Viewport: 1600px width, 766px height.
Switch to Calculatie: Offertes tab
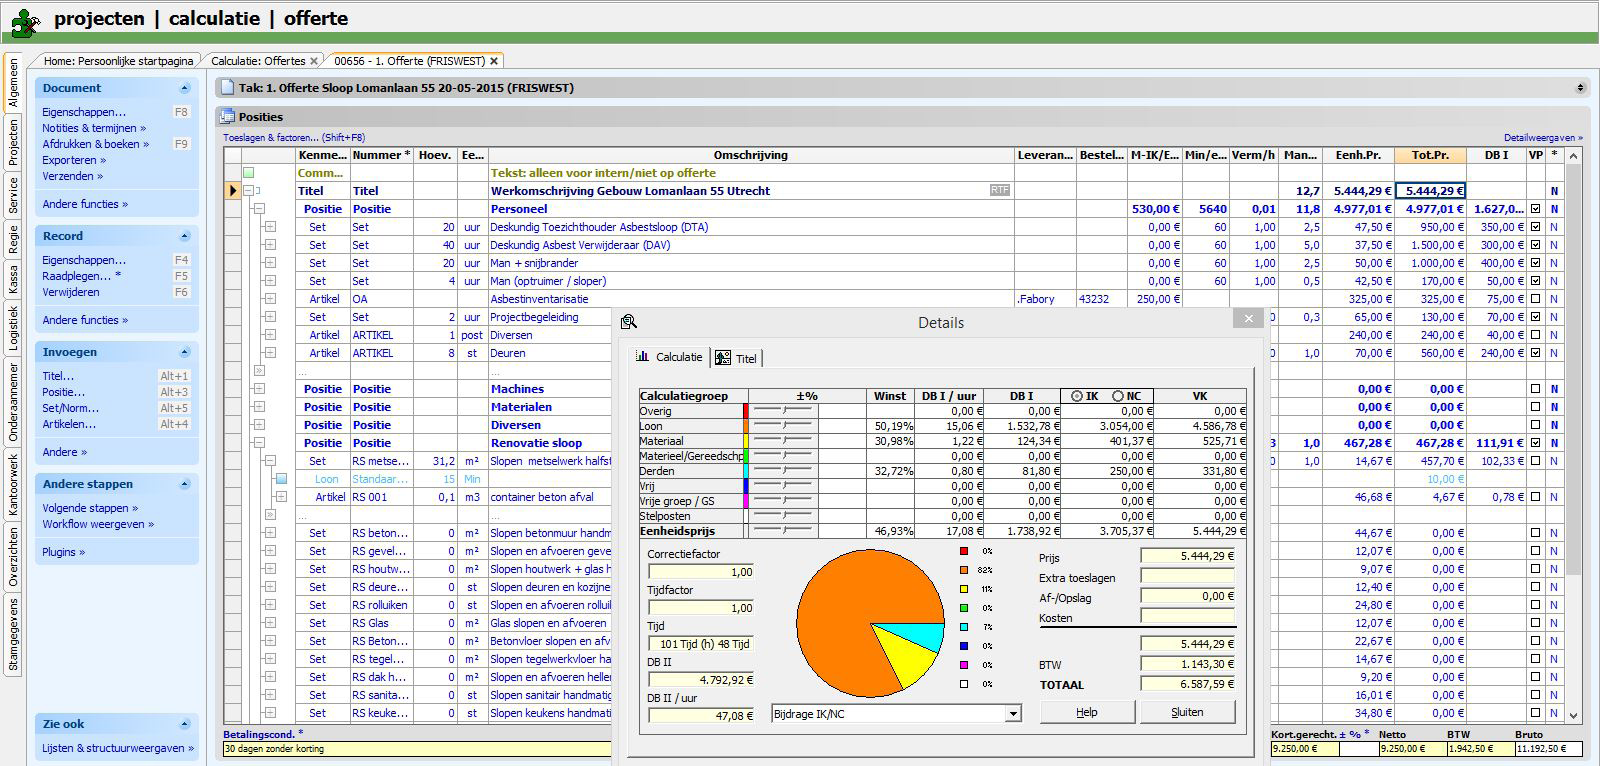(258, 61)
